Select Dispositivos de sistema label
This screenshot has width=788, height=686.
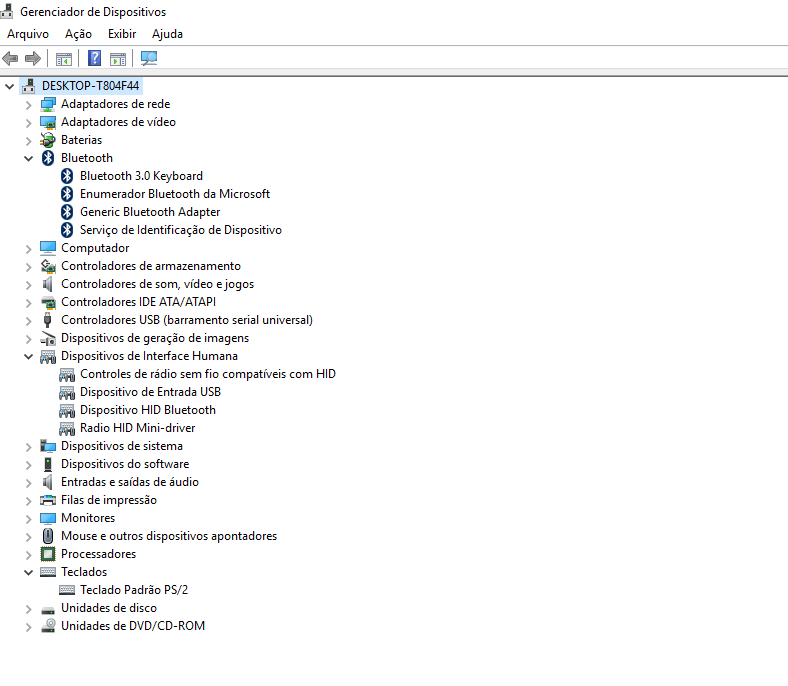tap(122, 446)
